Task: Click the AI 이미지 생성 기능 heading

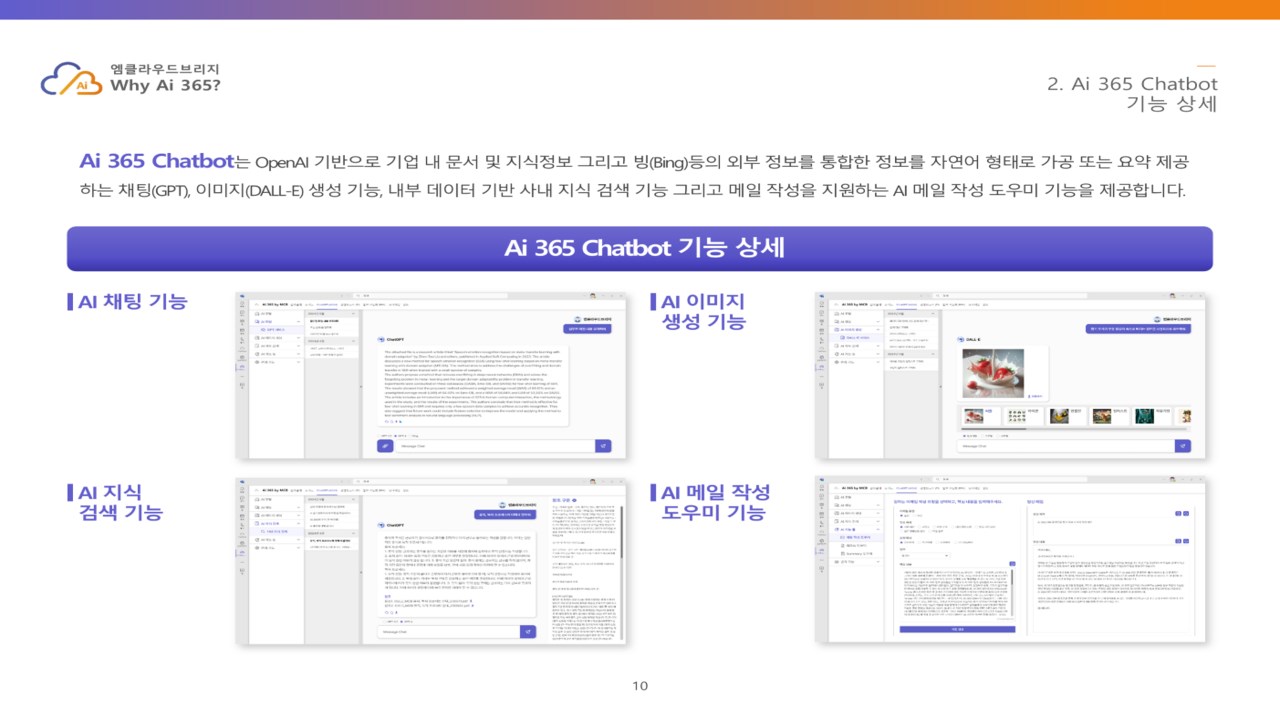Action: [x=702, y=312]
